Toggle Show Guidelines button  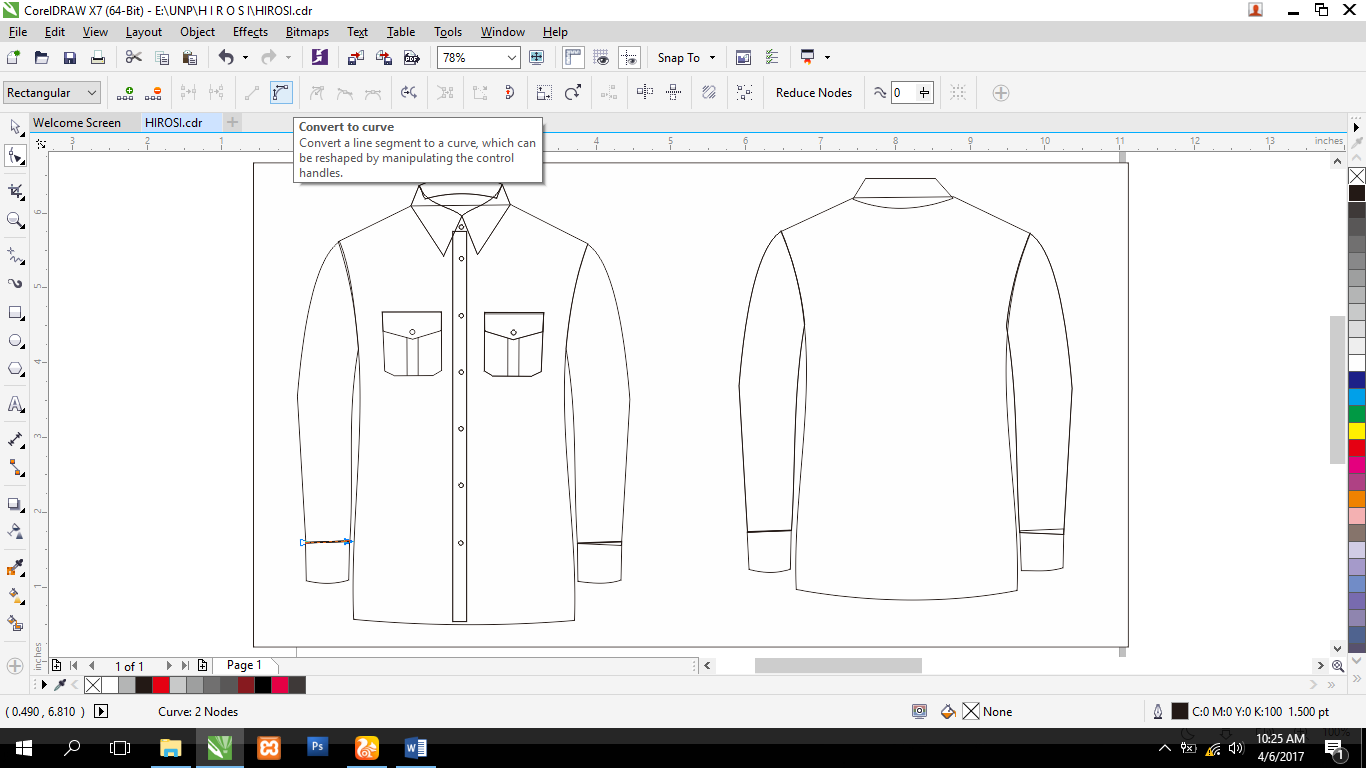pos(629,58)
